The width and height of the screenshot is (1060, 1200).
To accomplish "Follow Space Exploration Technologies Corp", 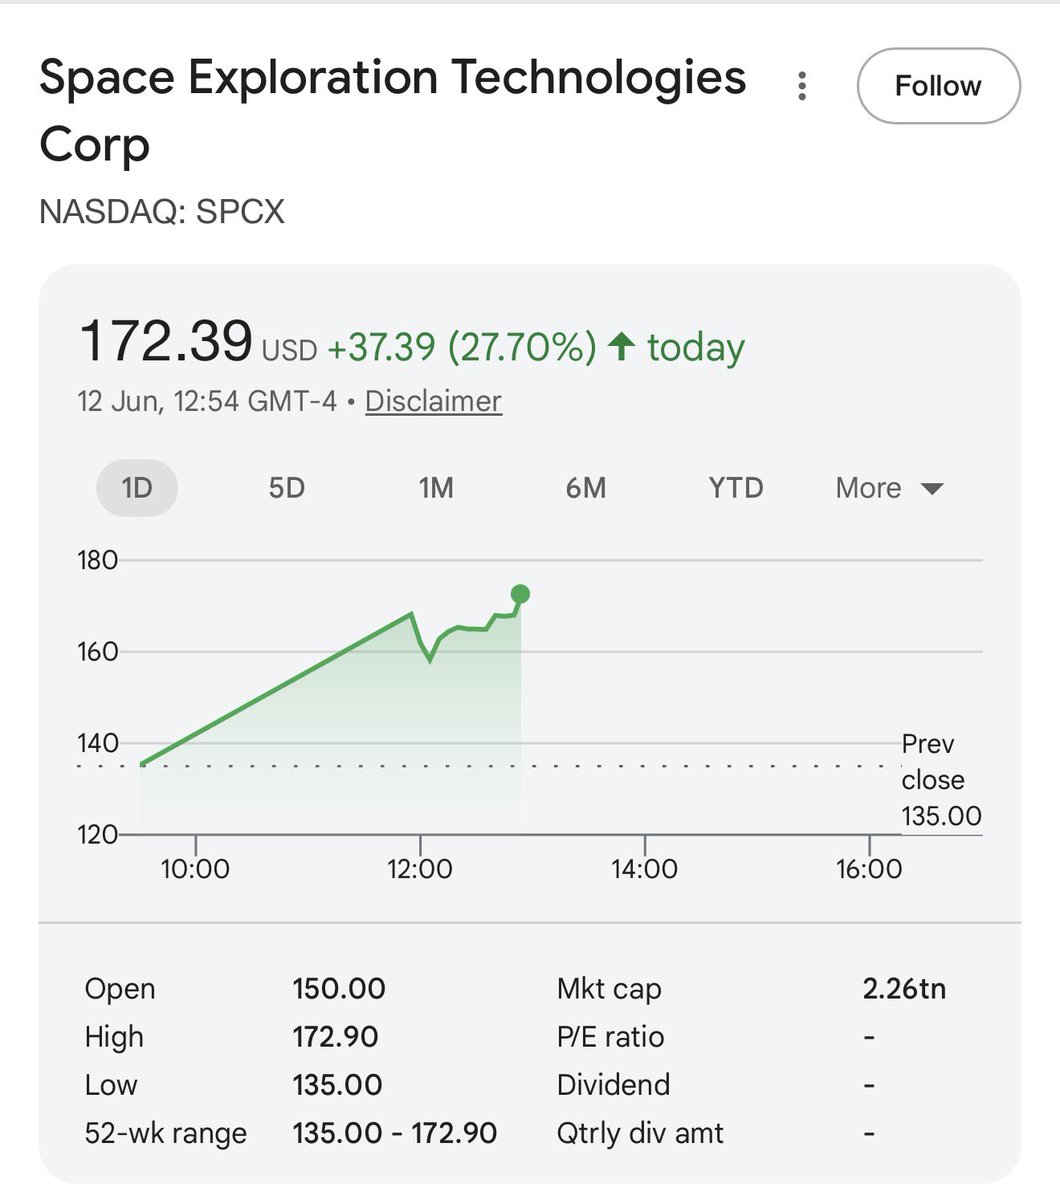I will coord(938,86).
